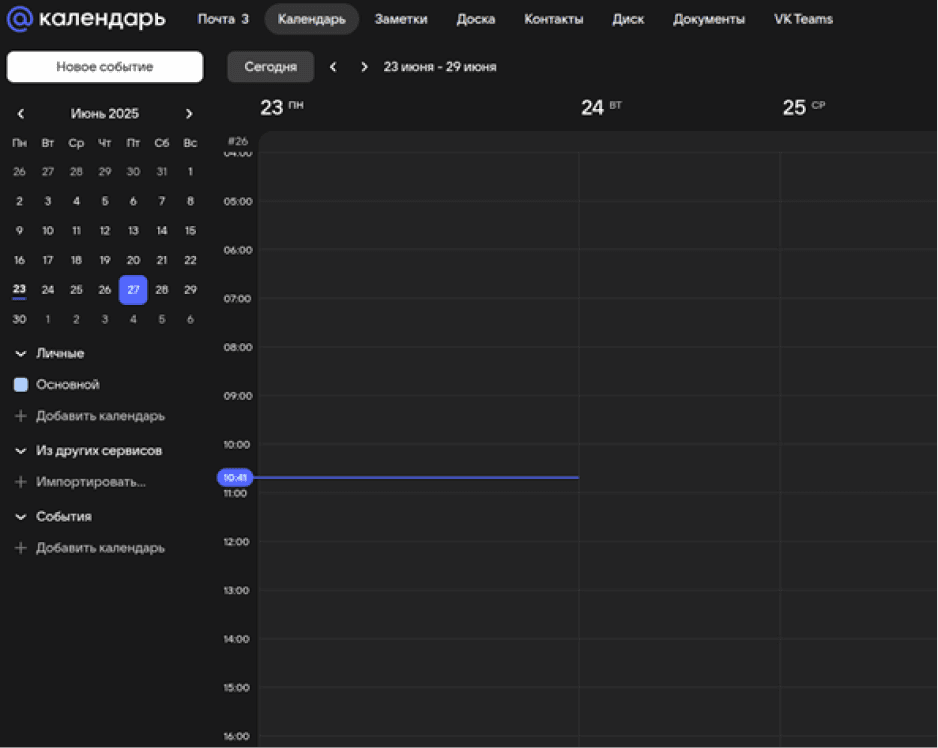Click the 10:41 current time marker
This screenshot has width=938, height=748.
(235, 478)
